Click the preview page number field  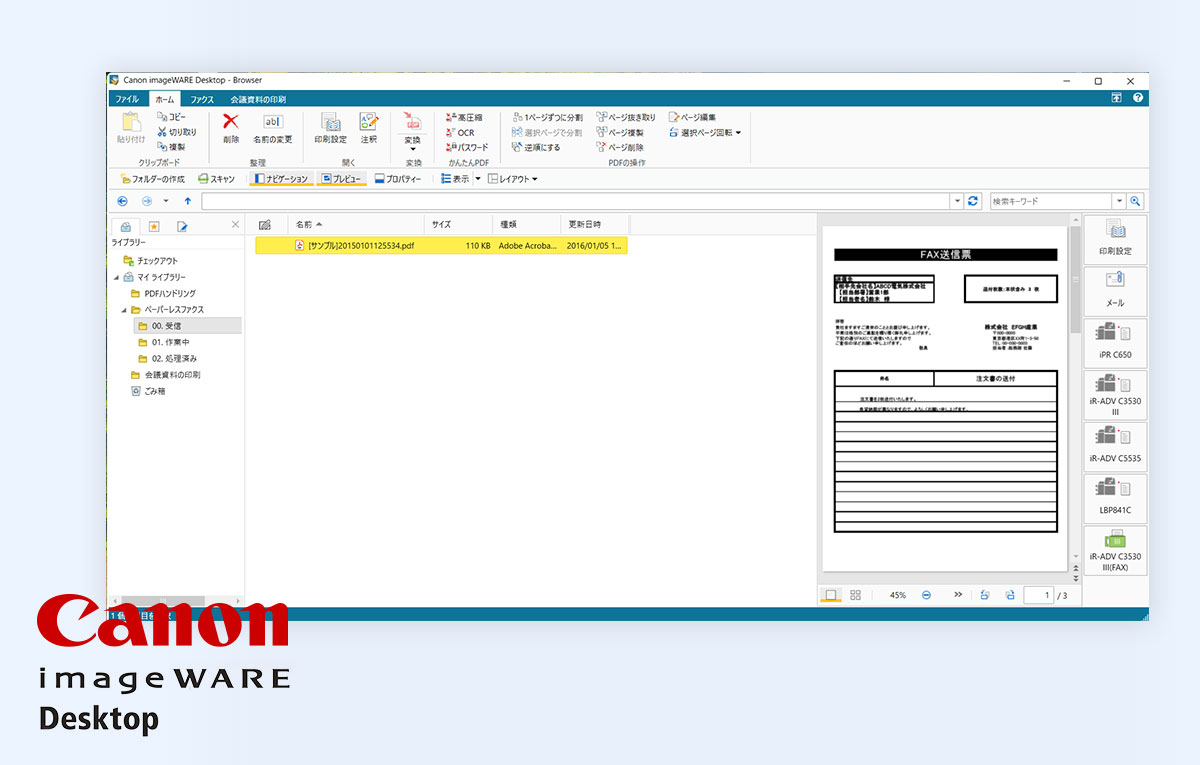tap(1038, 595)
